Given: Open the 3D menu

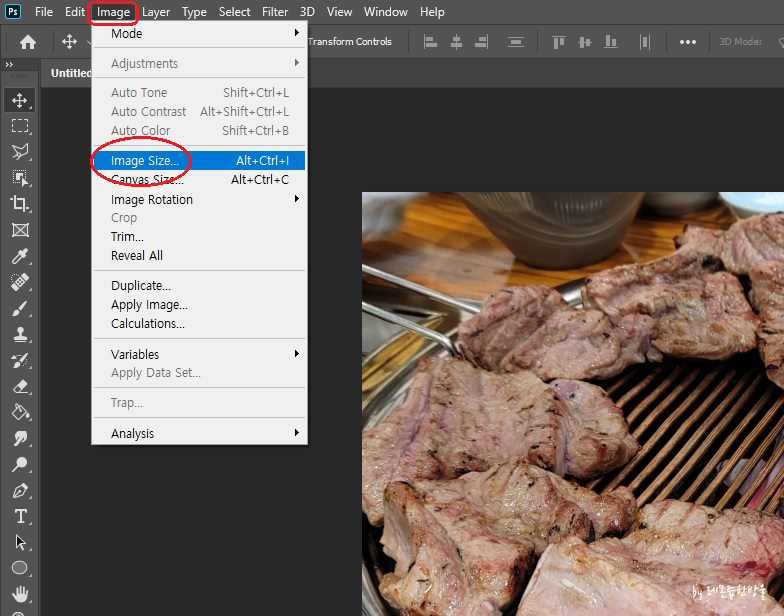Looking at the screenshot, I should [x=307, y=12].
